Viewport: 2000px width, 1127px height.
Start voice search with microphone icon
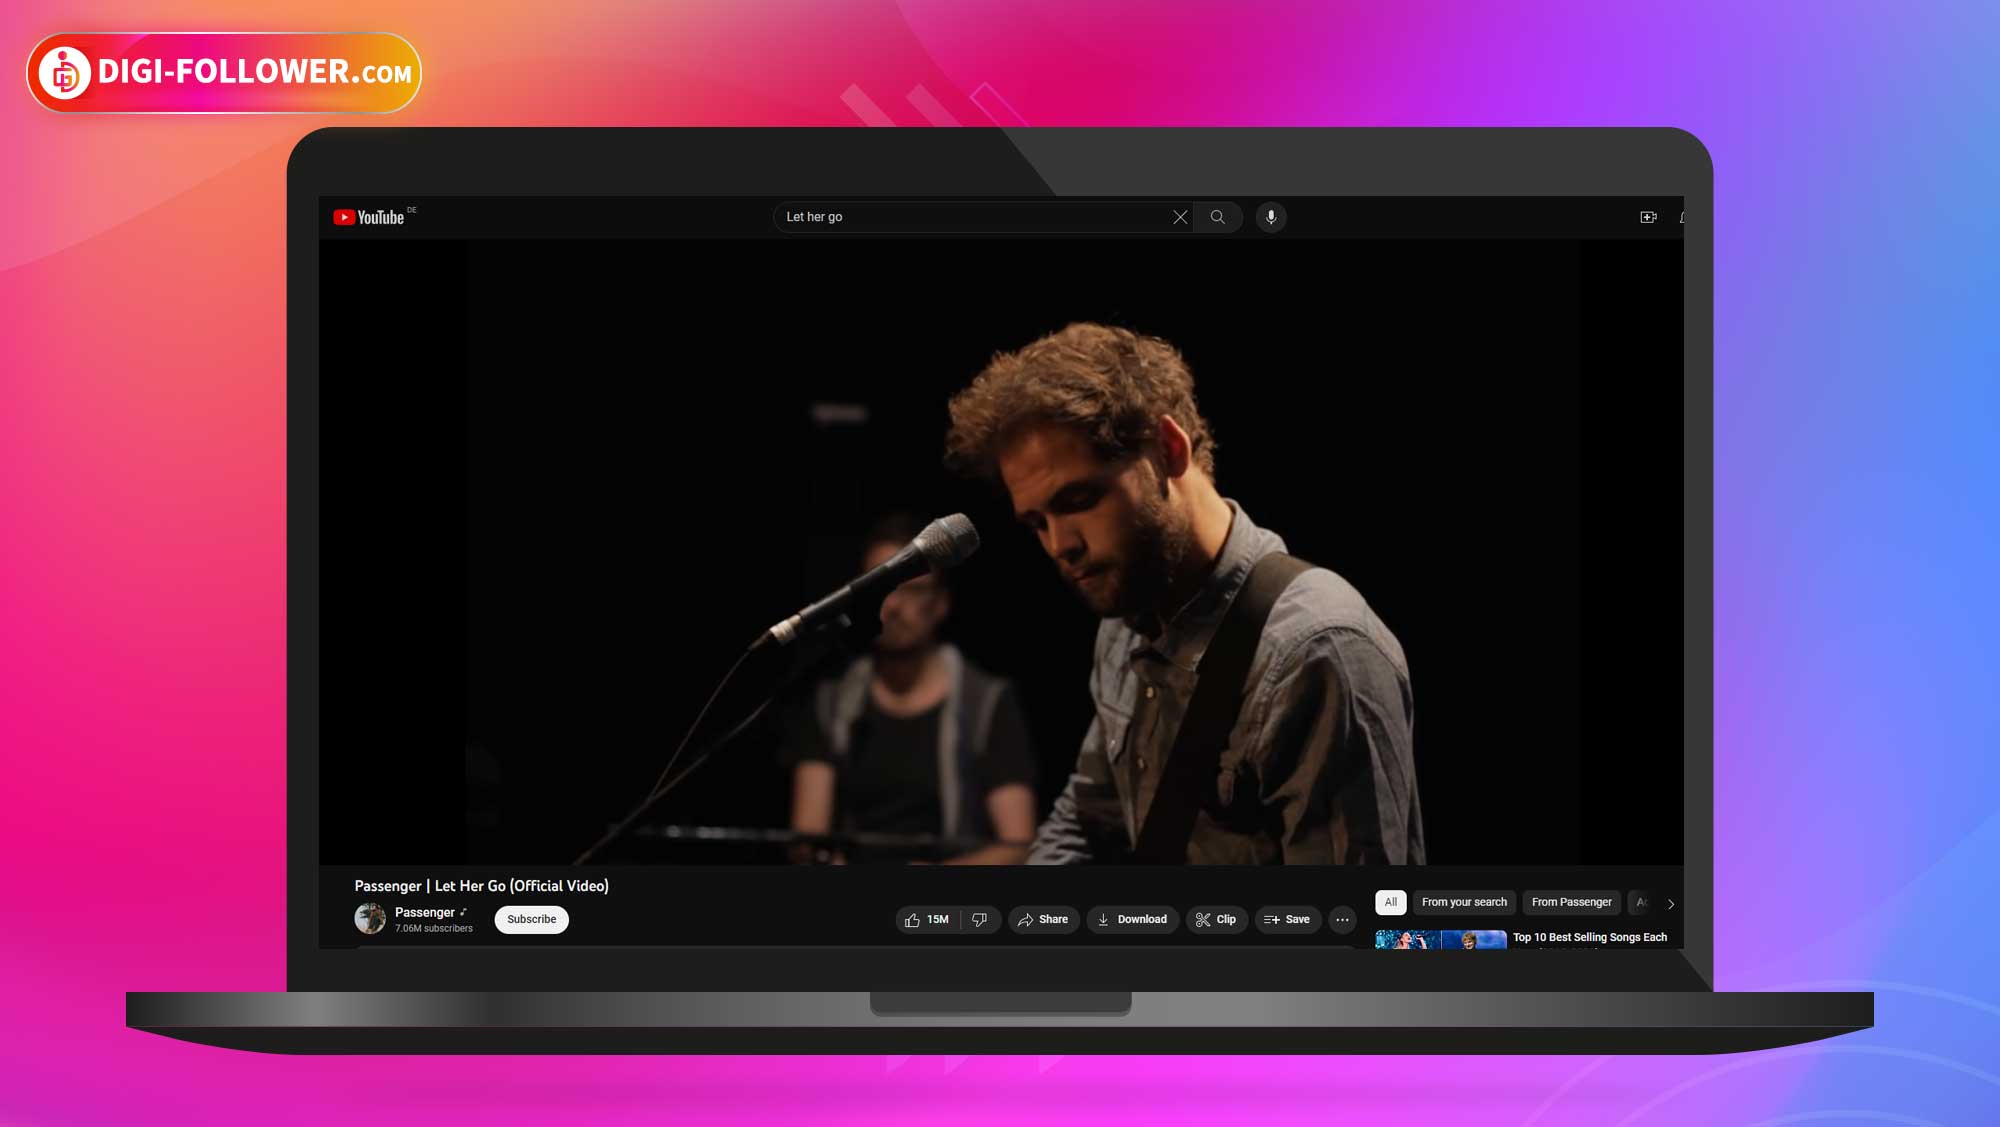coord(1271,217)
